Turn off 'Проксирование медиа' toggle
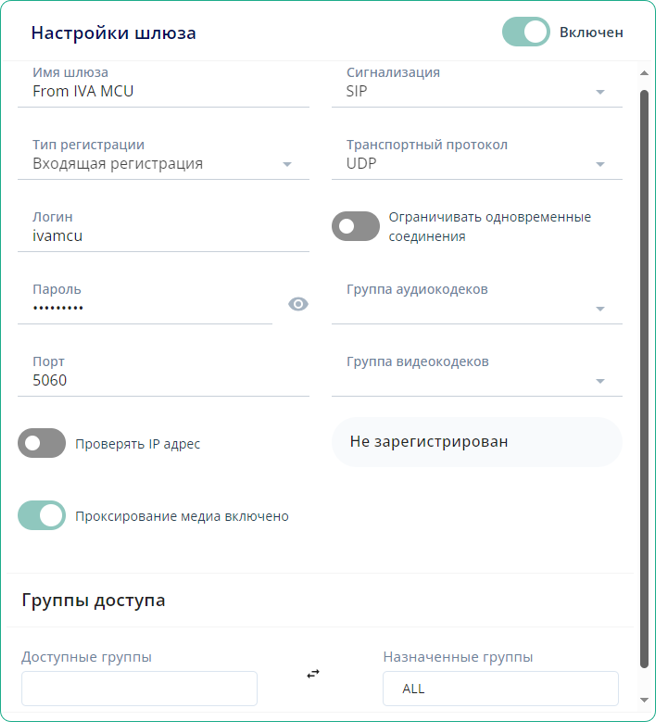 42,516
